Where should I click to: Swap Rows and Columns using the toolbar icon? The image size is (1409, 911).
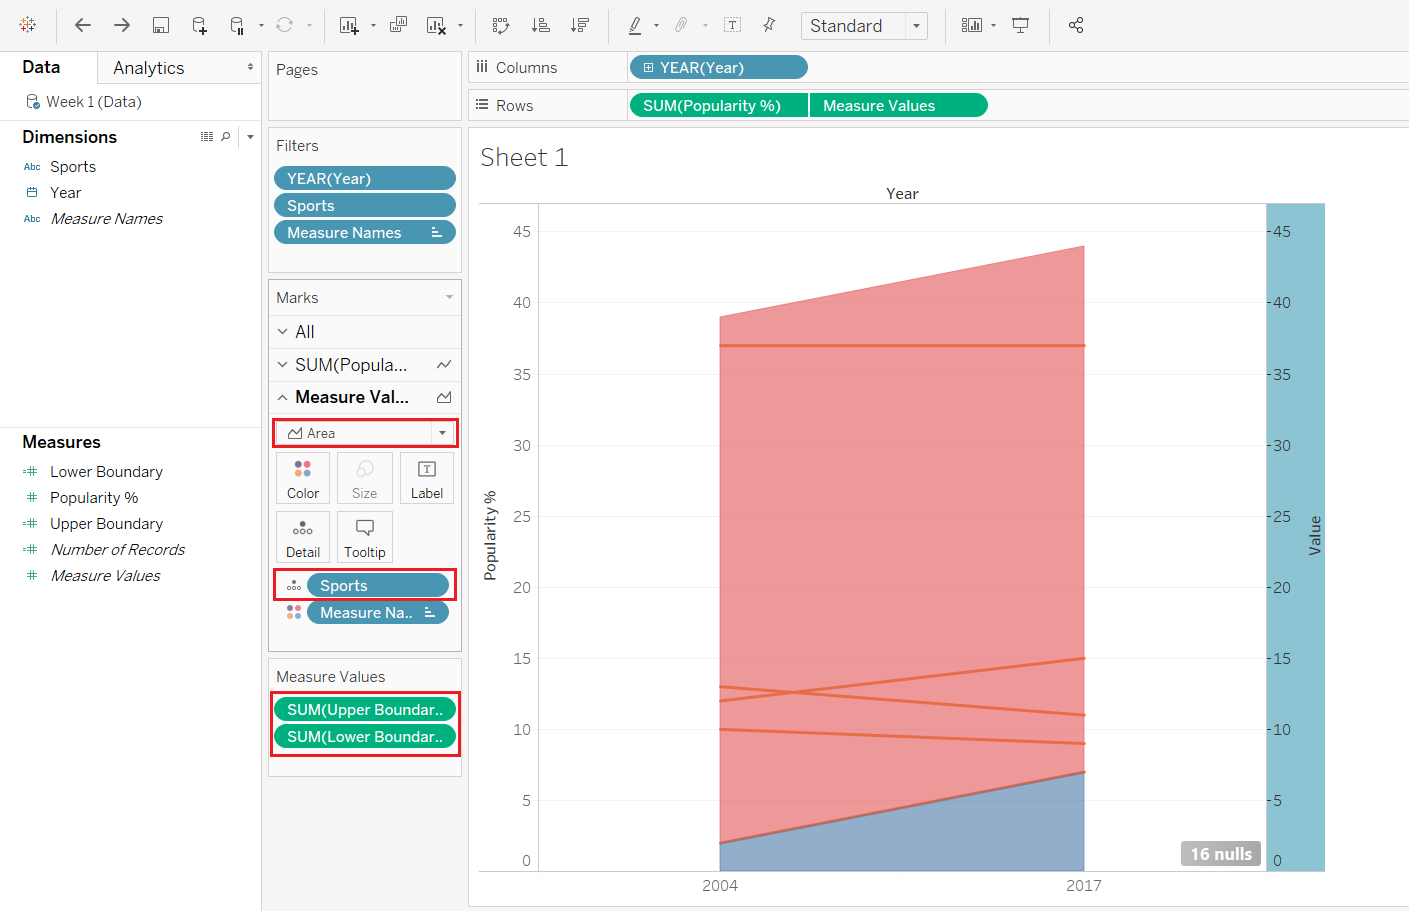[501, 25]
